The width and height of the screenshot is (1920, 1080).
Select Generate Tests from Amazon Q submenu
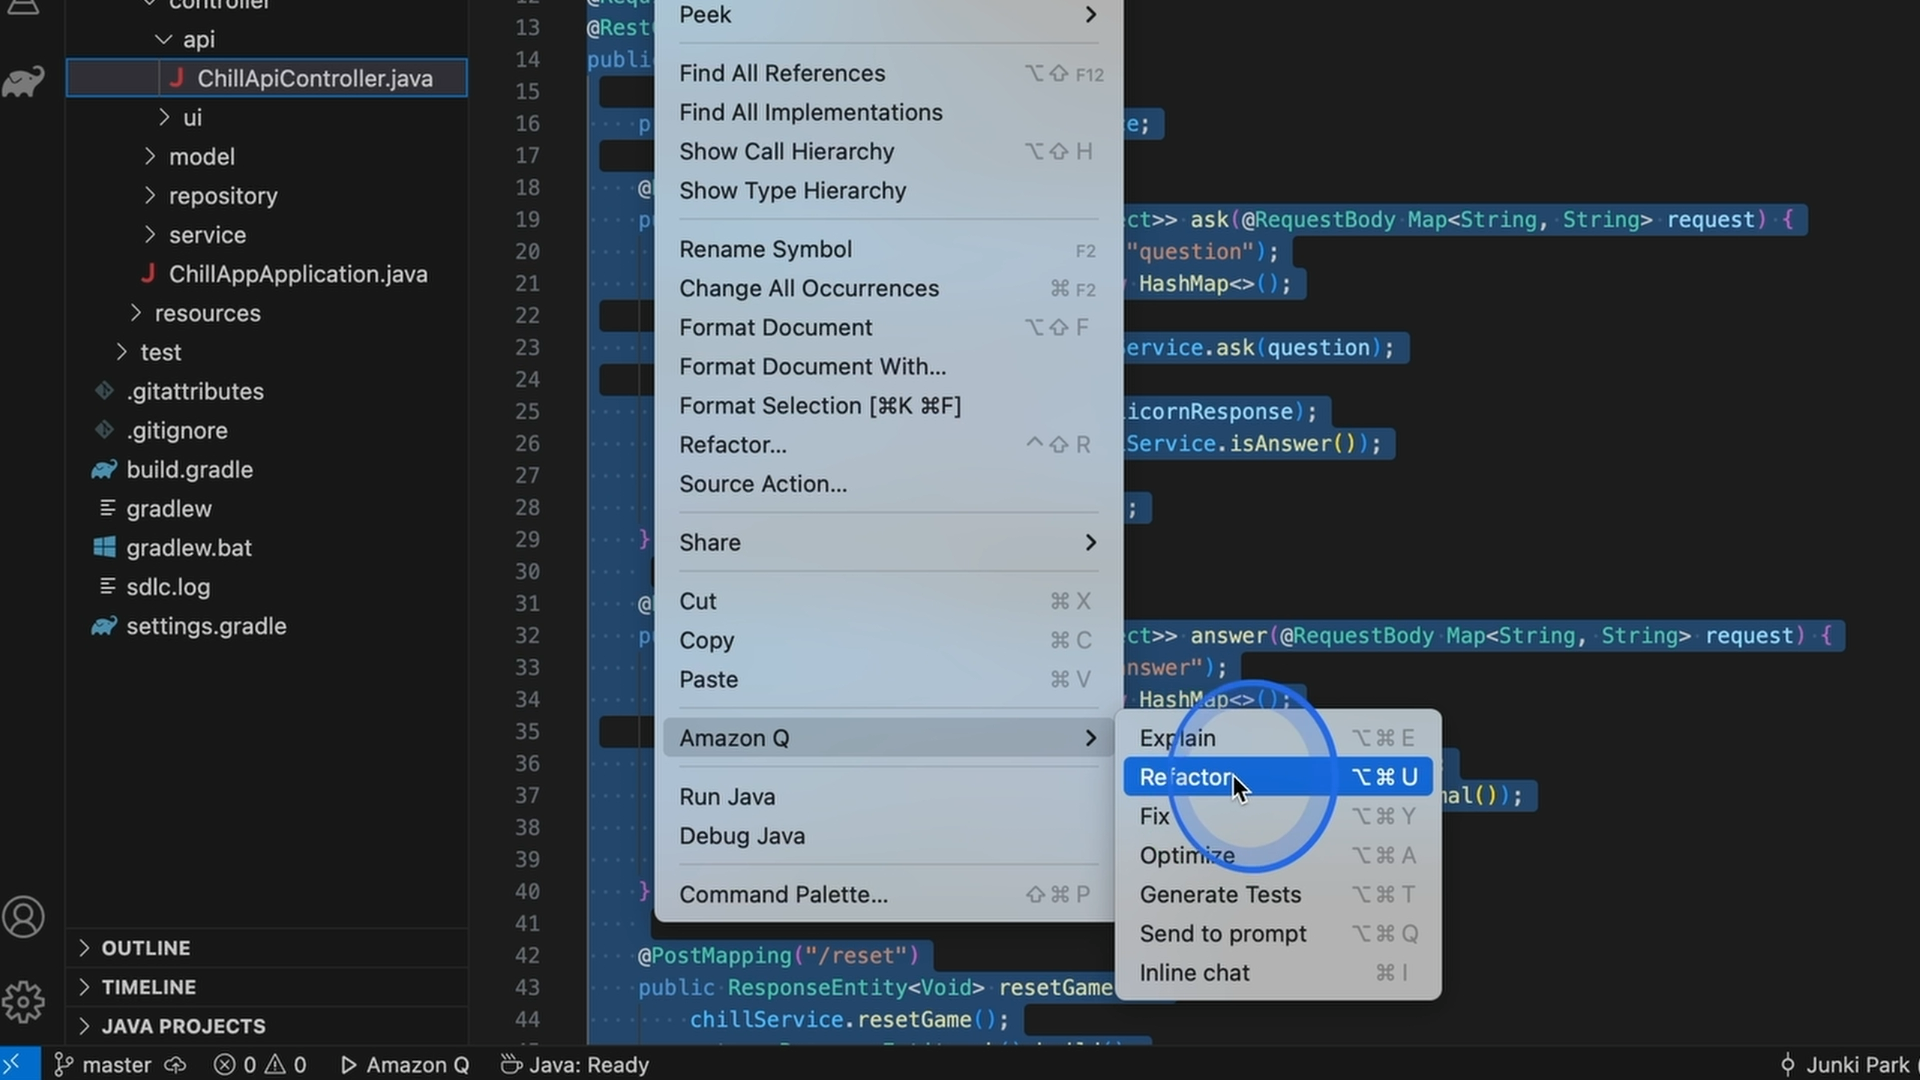(x=1220, y=895)
